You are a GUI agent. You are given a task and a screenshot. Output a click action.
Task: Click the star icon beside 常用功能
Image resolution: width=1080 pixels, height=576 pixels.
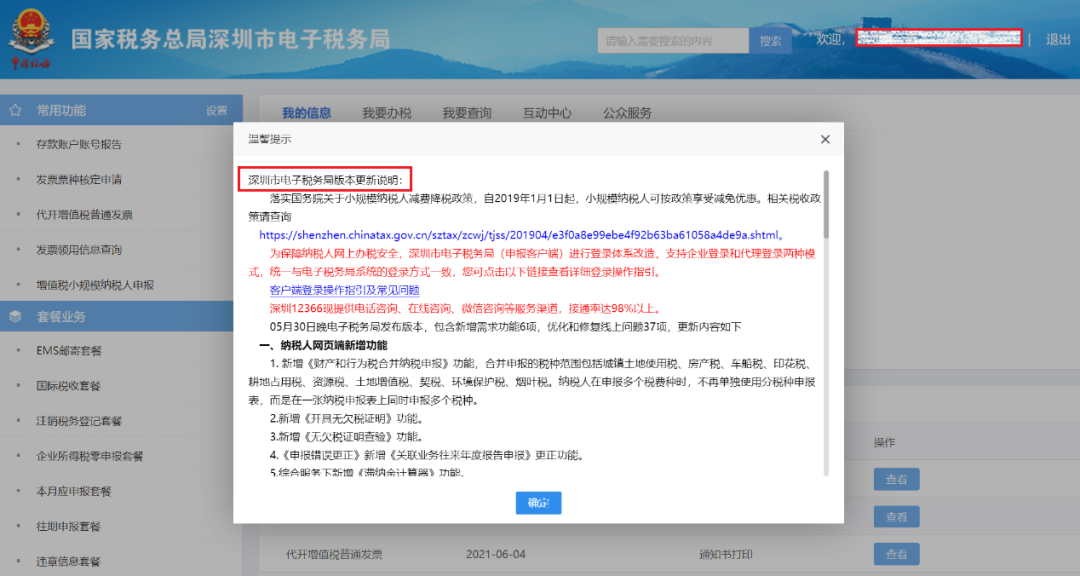(x=15, y=110)
